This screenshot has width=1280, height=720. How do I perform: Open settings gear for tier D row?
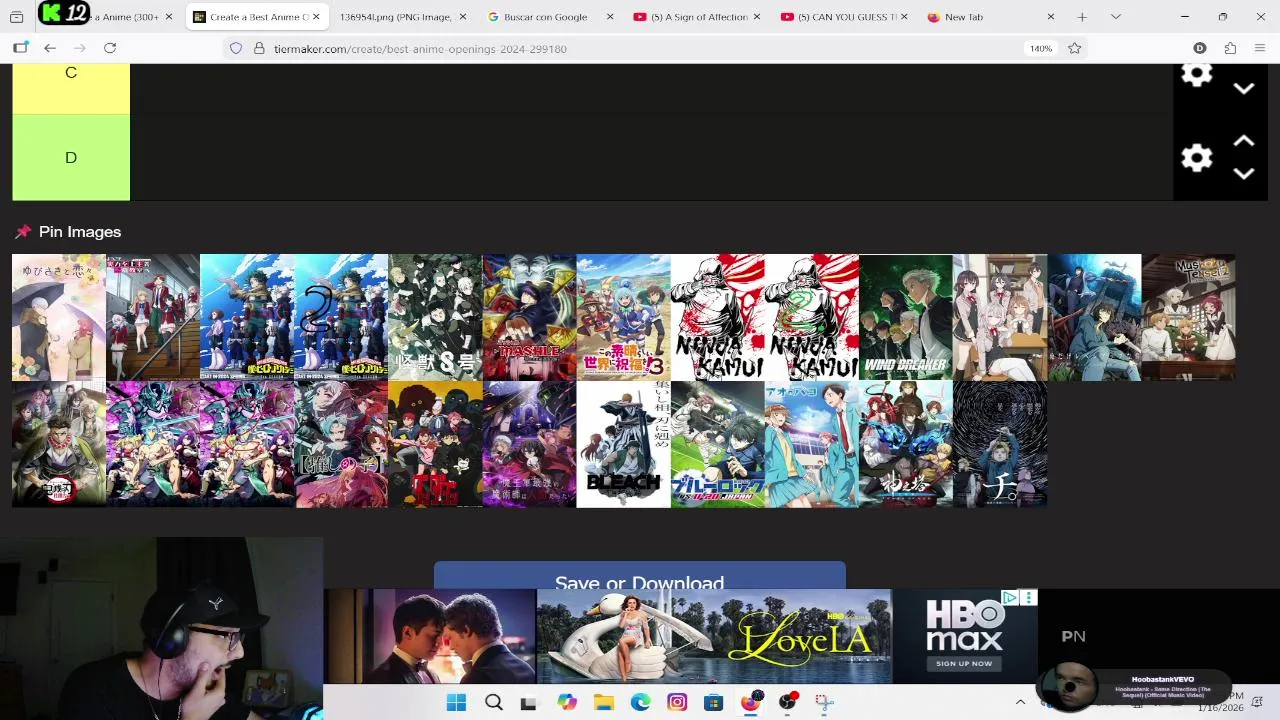(x=1197, y=158)
